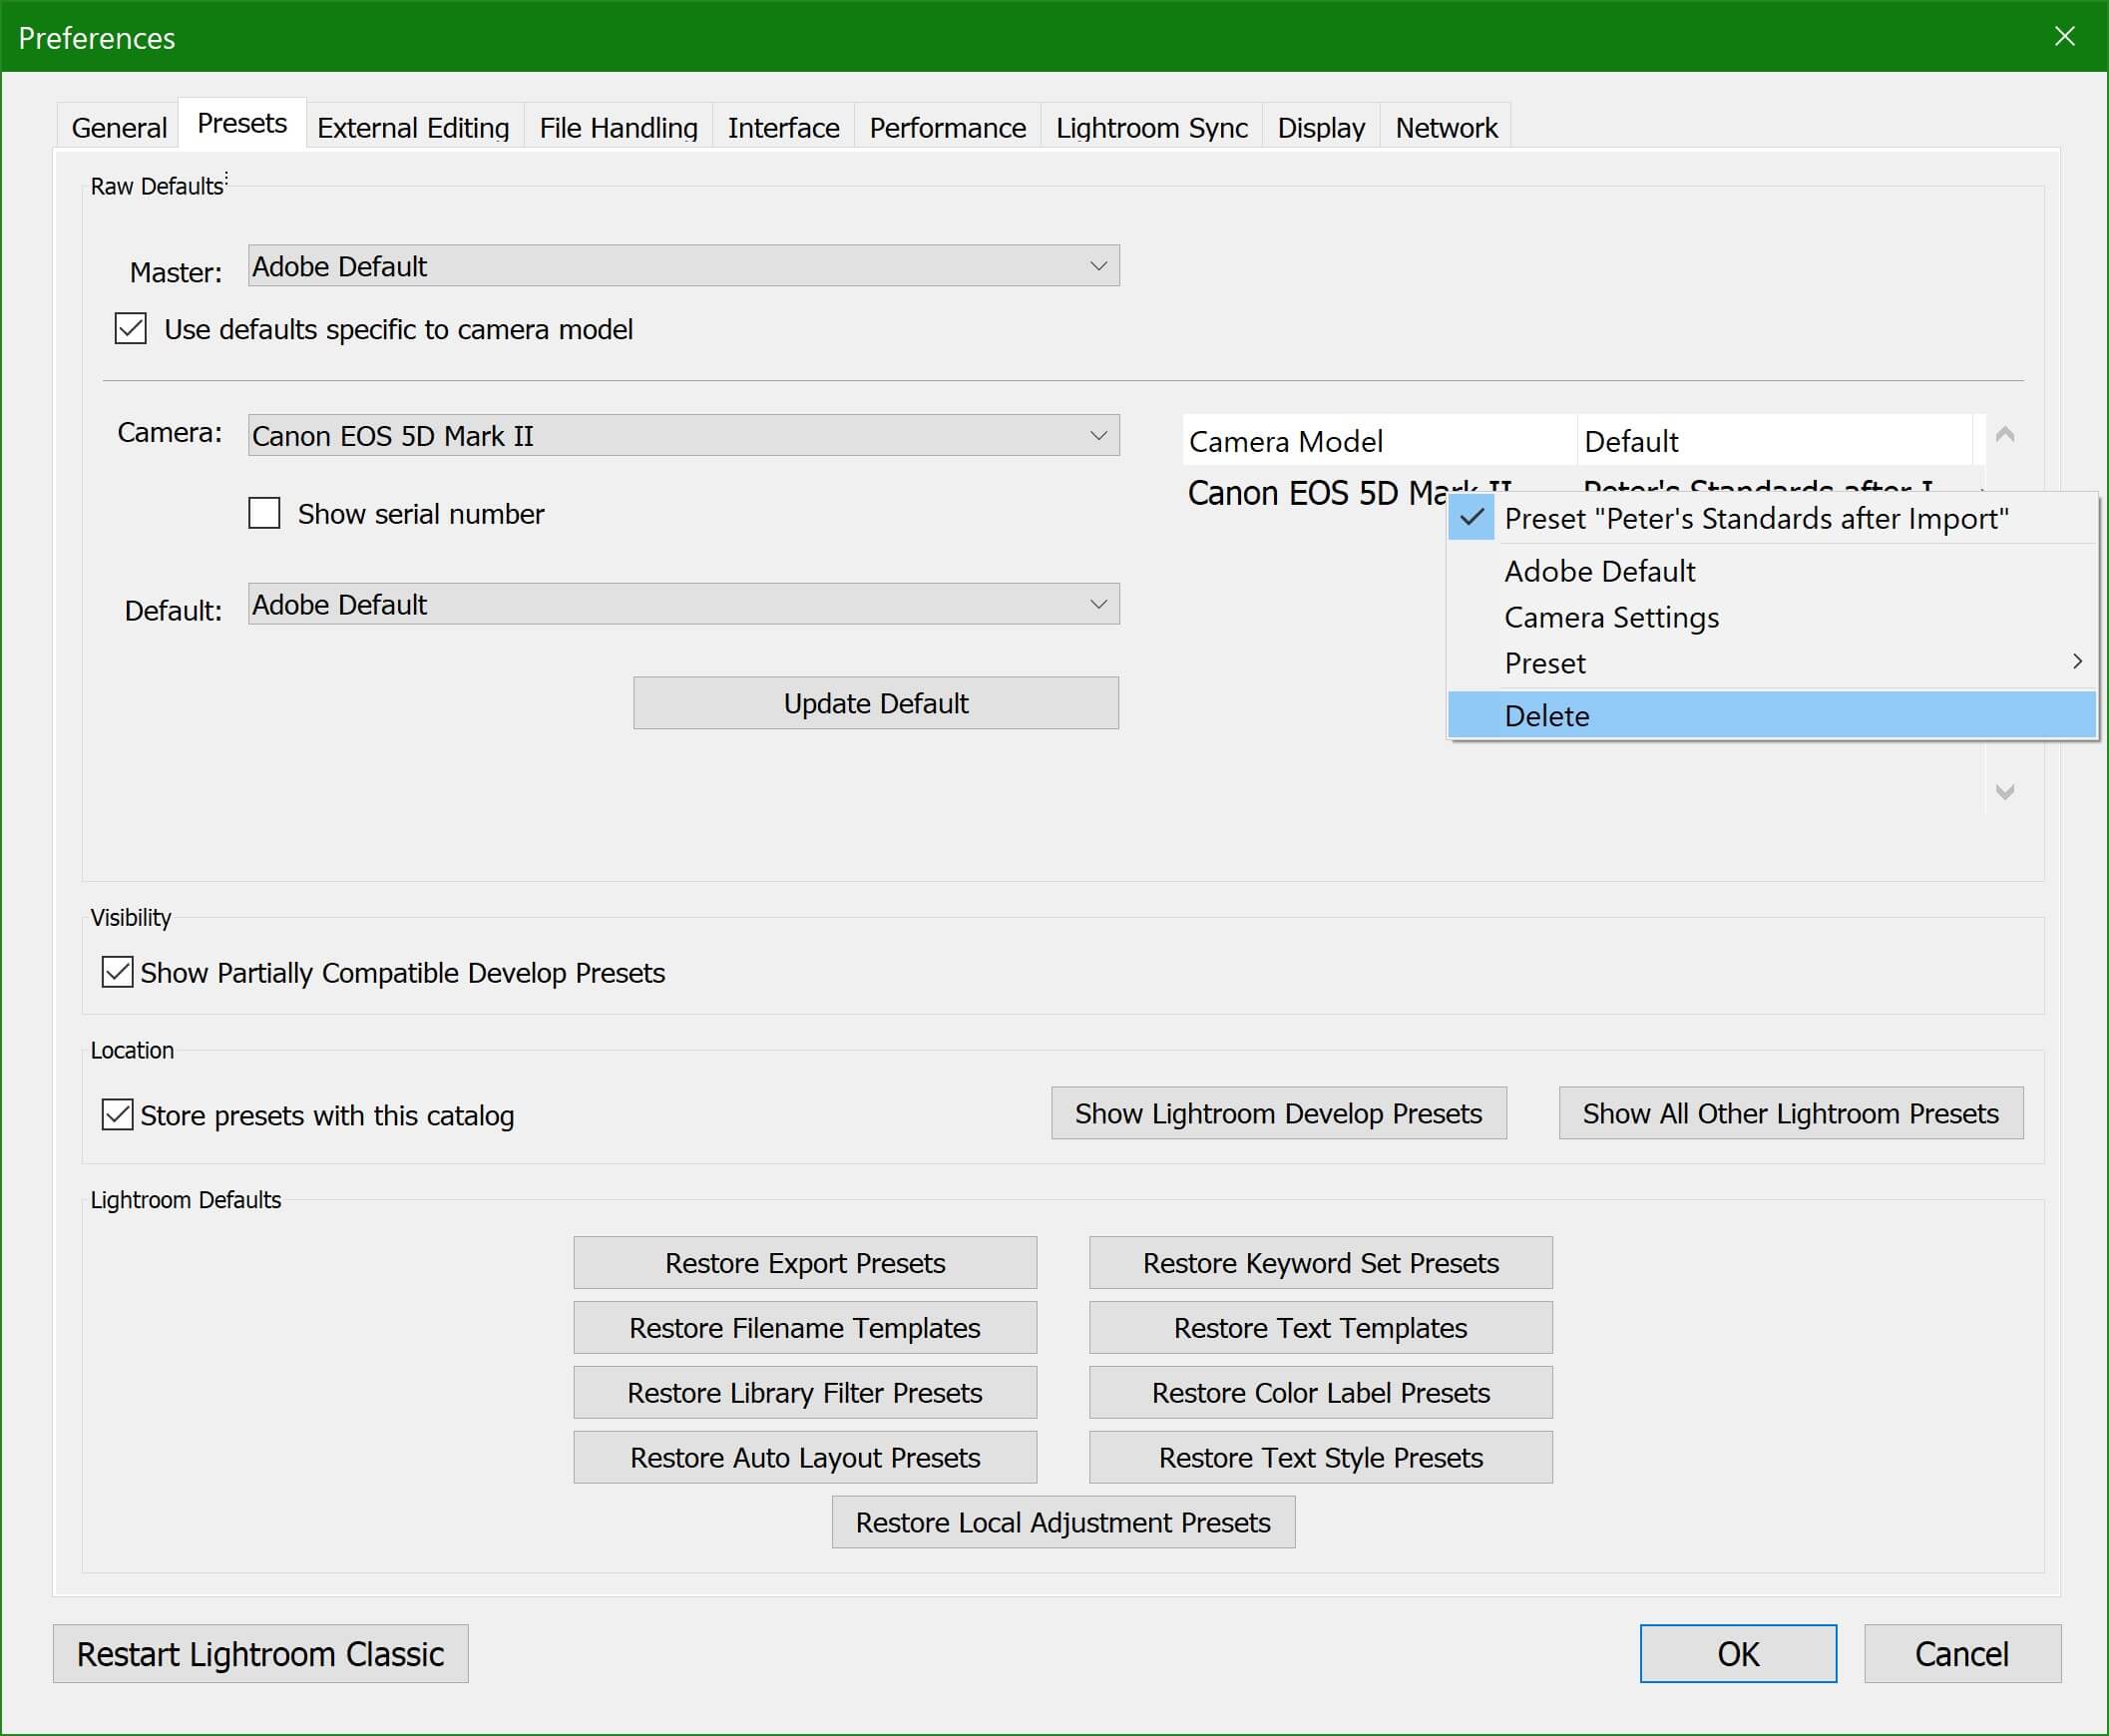Click Restore Export Presets button
The image size is (2109, 1736).
click(x=804, y=1263)
